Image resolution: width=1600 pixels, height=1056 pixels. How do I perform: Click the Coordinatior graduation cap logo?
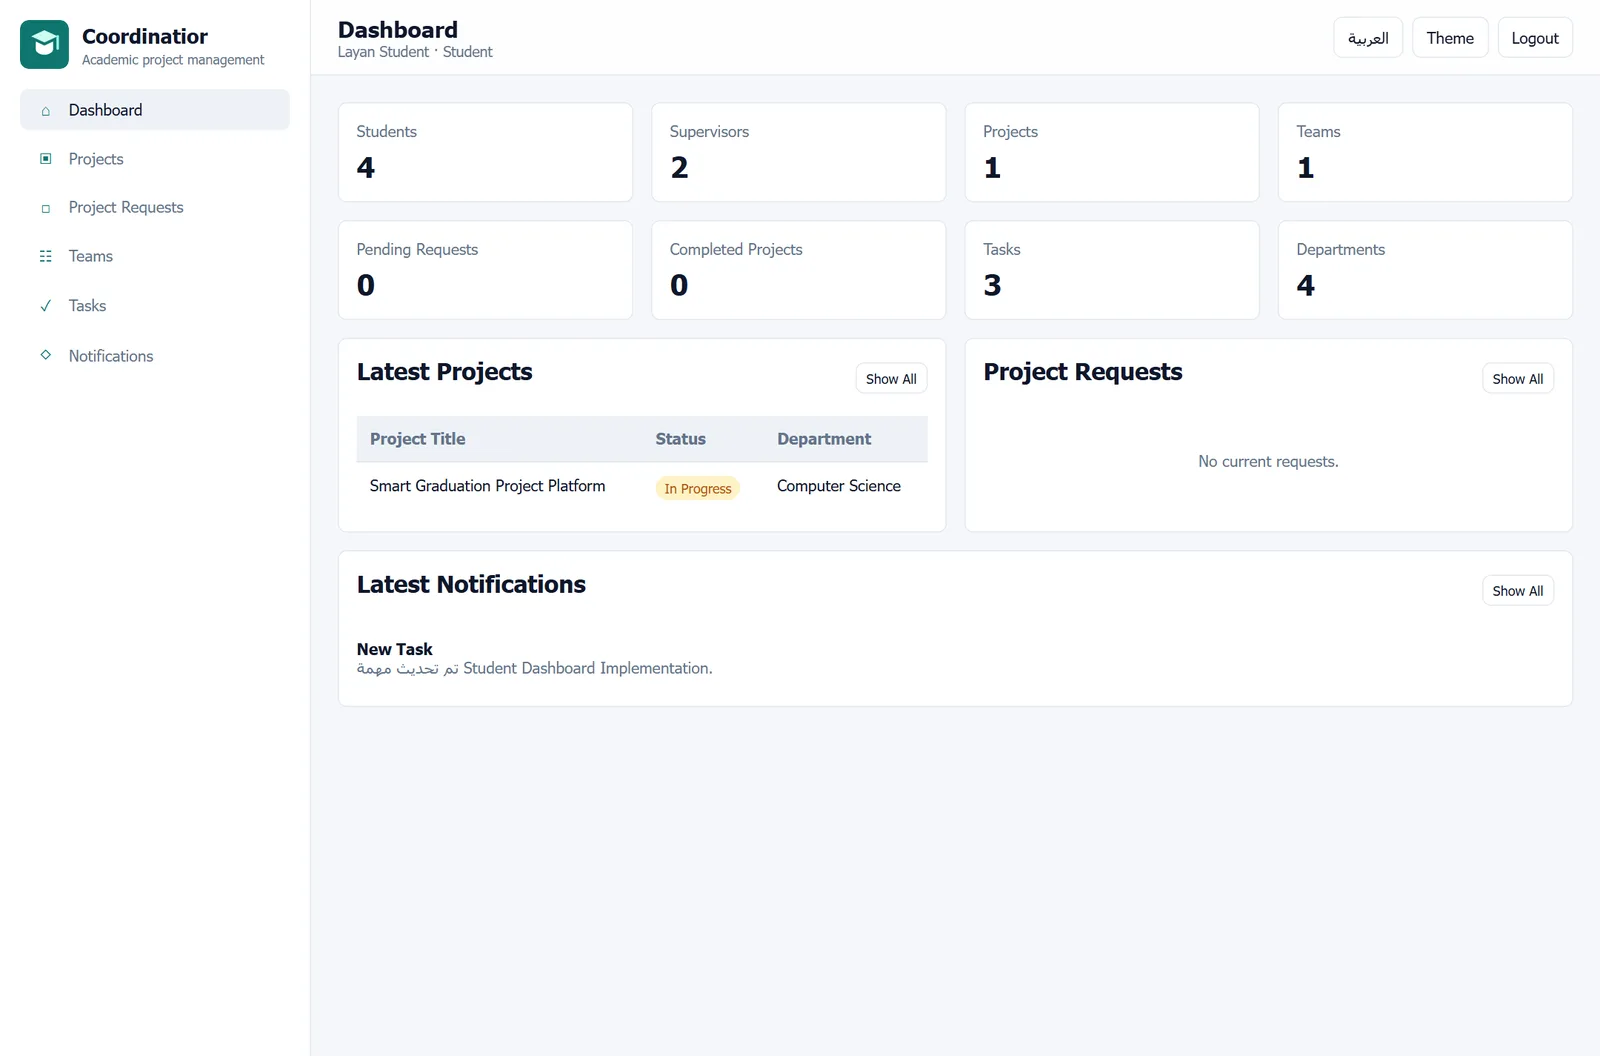click(44, 45)
